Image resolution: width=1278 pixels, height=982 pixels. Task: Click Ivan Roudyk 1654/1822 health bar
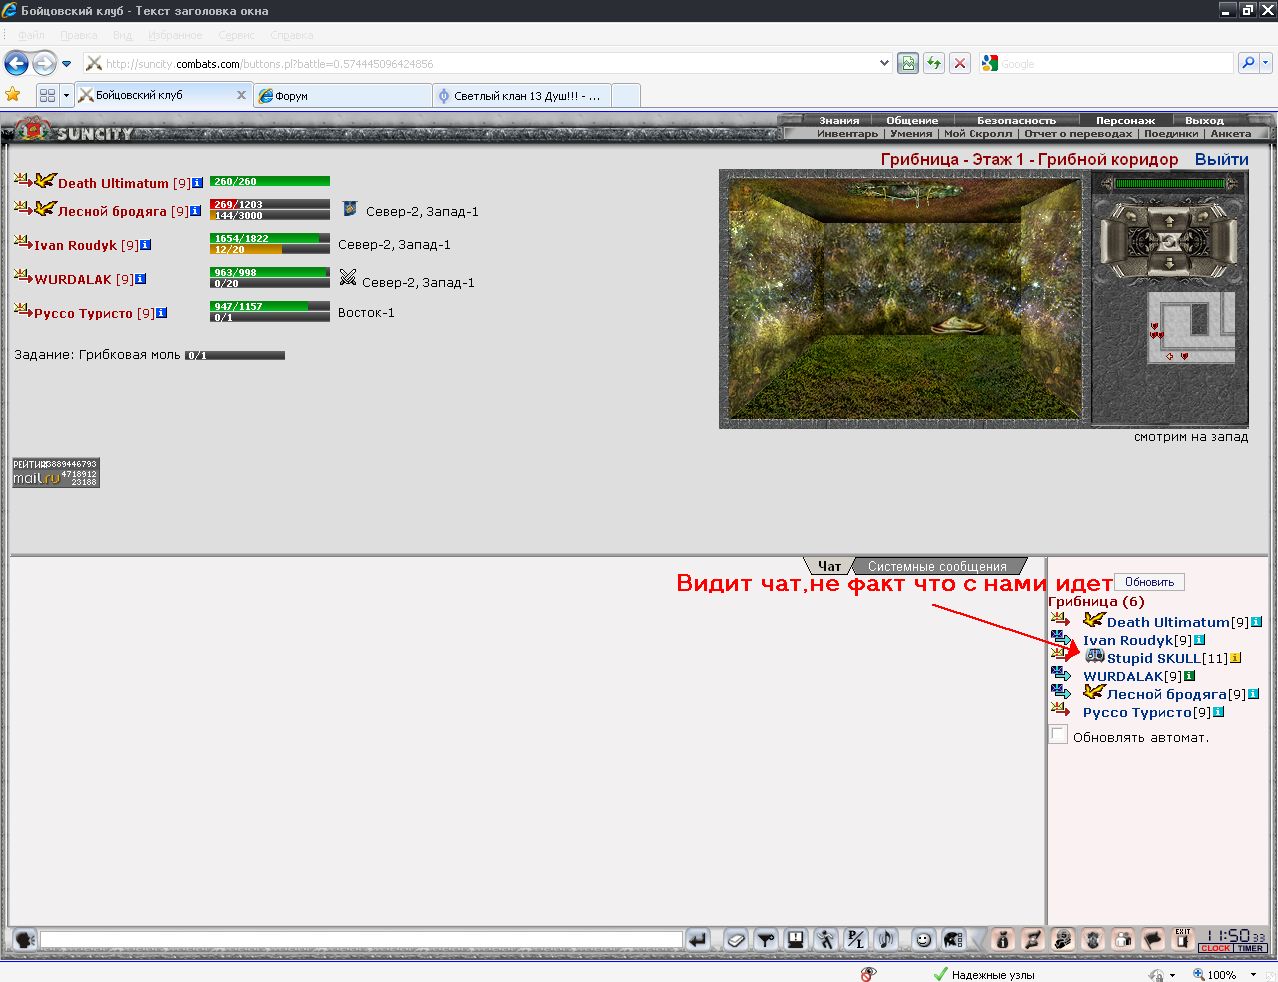pyautogui.click(x=270, y=238)
